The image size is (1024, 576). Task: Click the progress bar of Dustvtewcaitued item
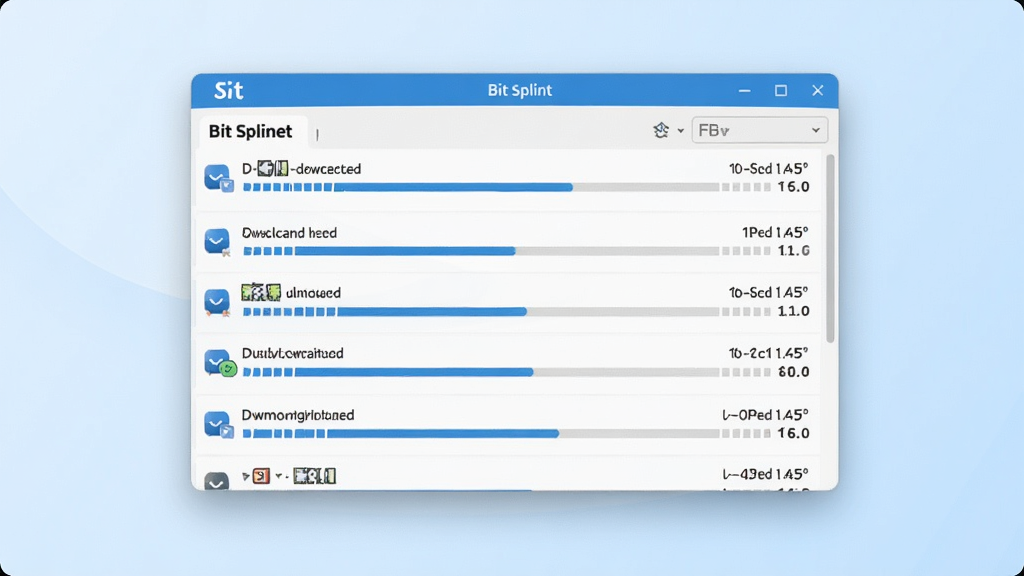pyautogui.click(x=481, y=372)
